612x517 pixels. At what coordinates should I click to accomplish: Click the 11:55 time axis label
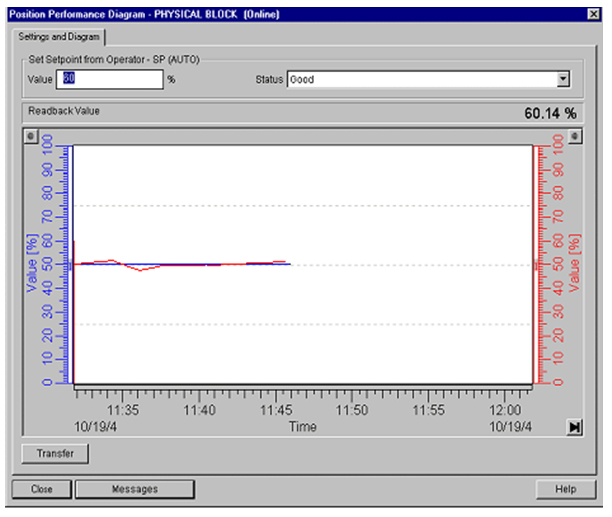pos(429,410)
